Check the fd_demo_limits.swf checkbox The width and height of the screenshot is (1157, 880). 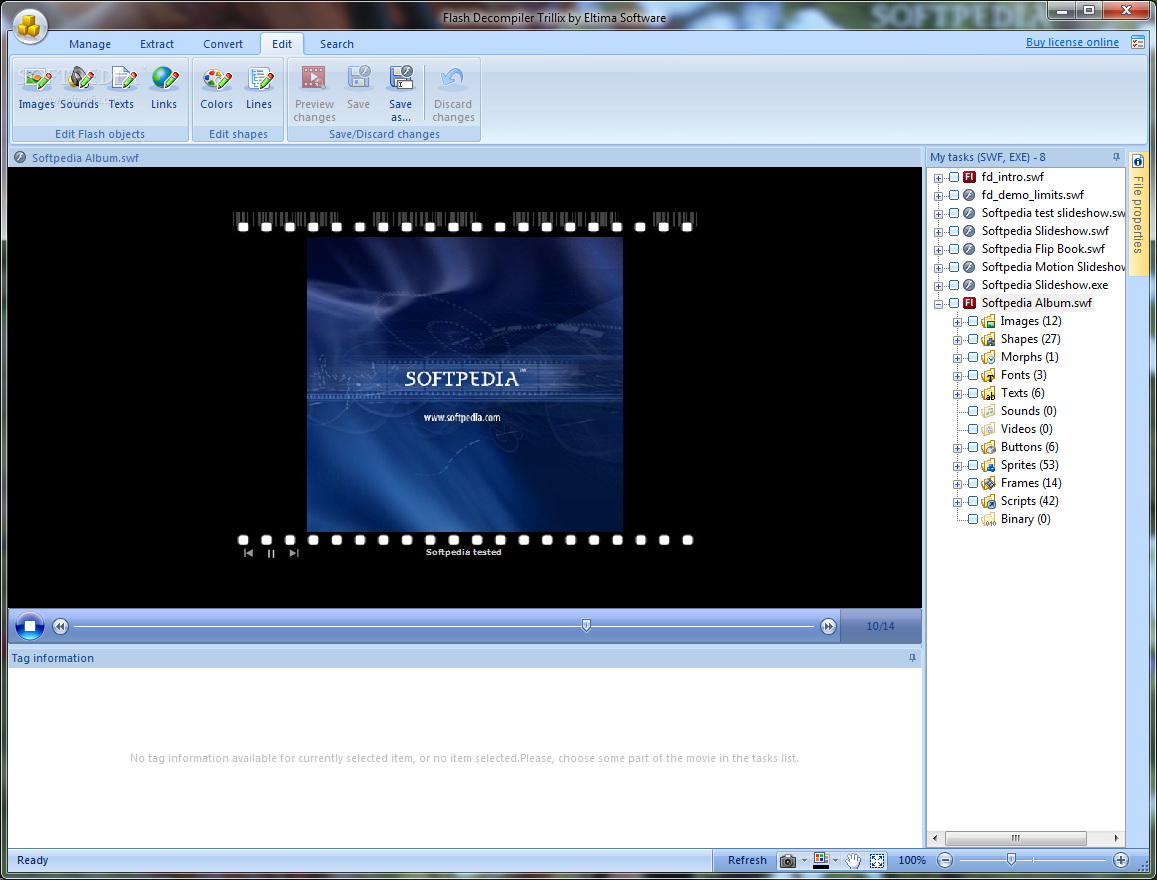954,195
